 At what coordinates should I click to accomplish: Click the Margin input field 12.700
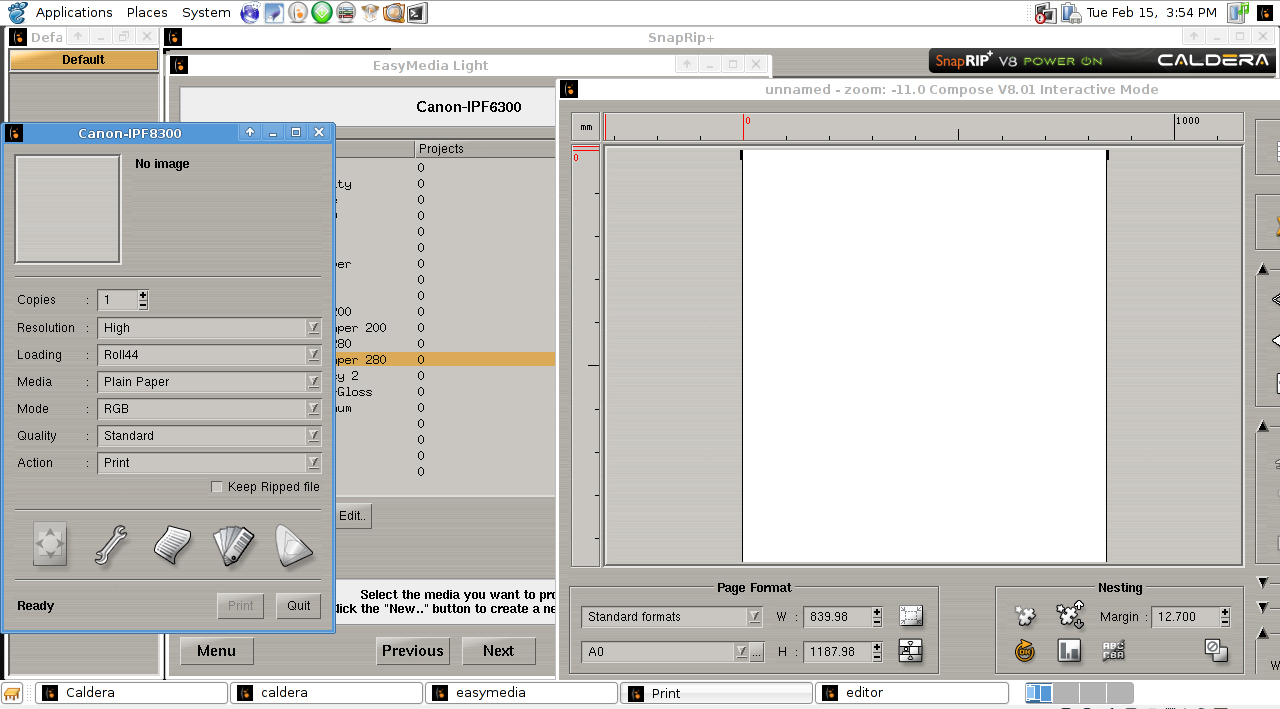(1185, 617)
